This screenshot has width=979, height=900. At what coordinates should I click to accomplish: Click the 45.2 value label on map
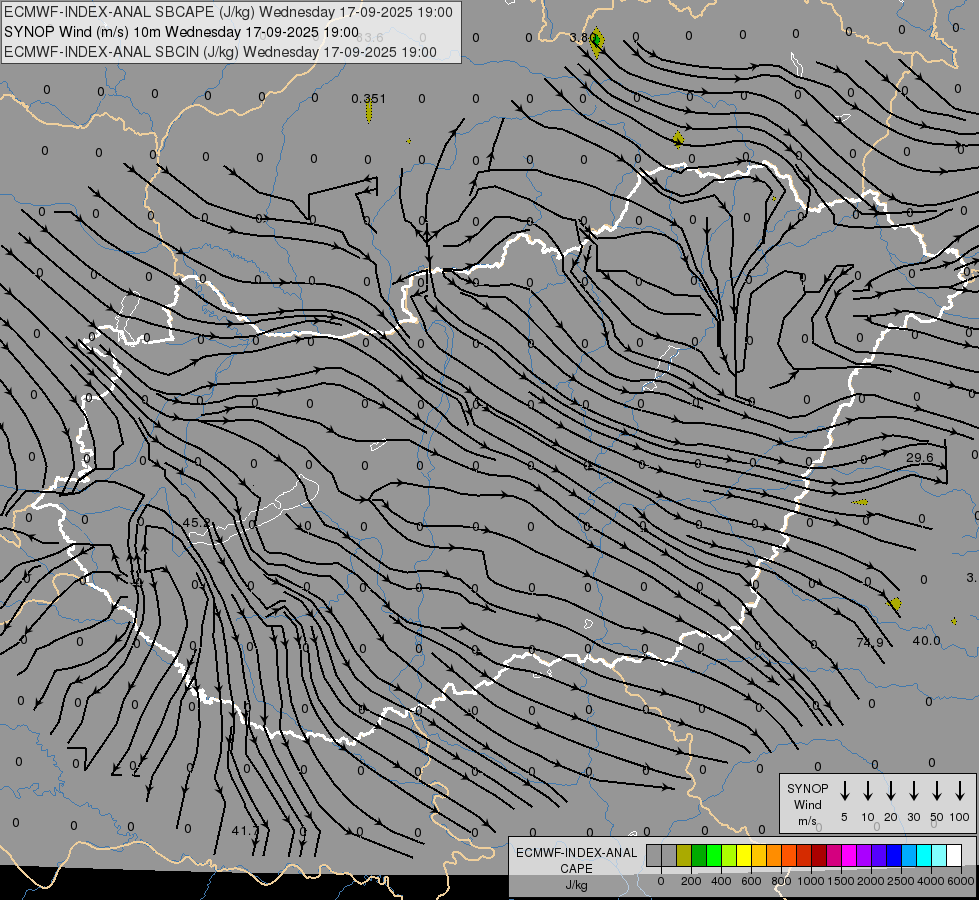coord(197,522)
